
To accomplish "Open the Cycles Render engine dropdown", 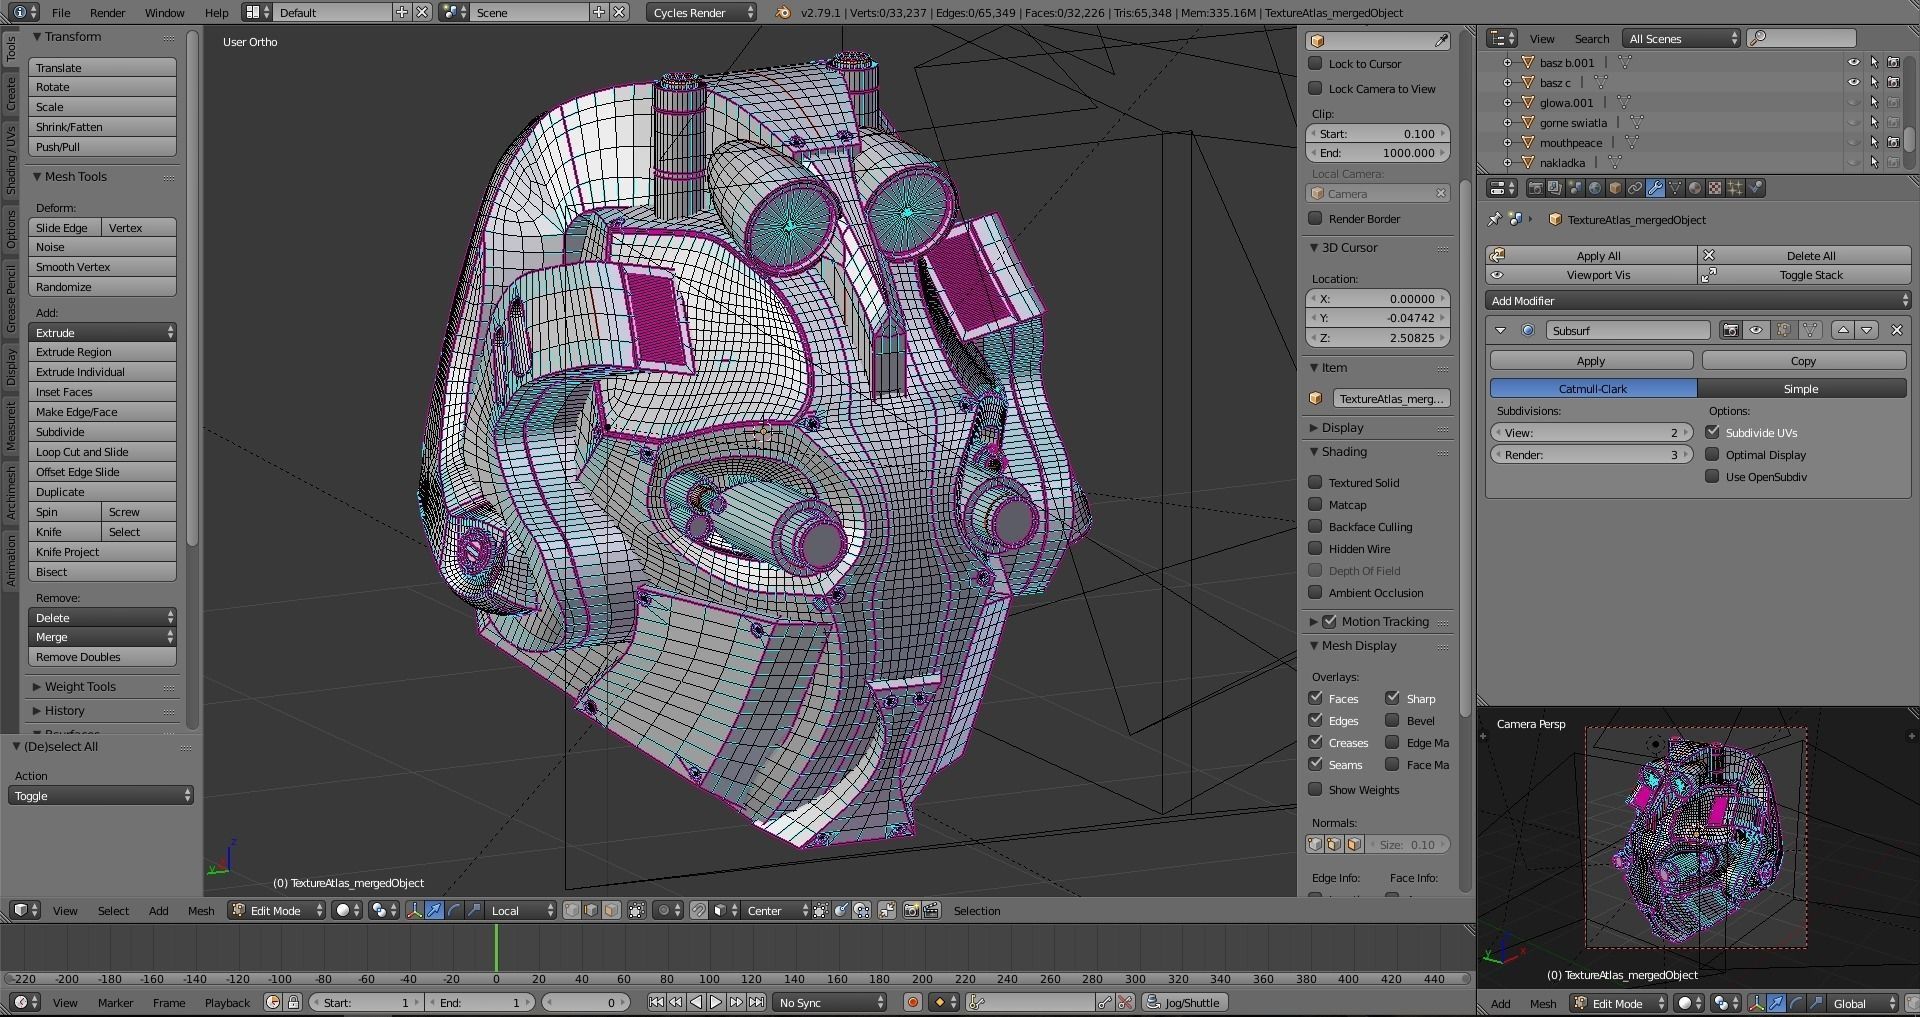I will (x=702, y=12).
